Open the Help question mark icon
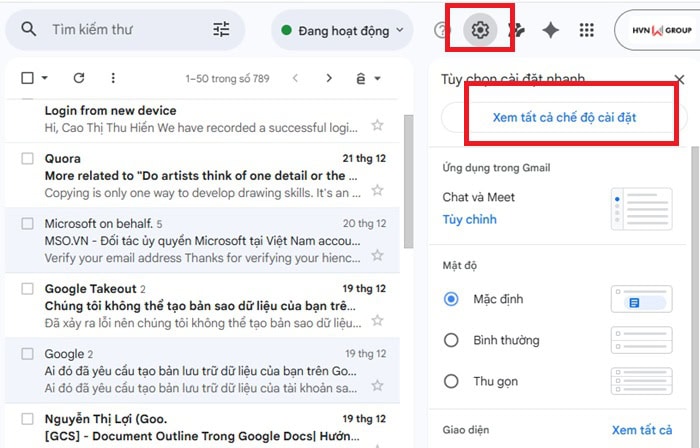This screenshot has height=448, width=700. [441, 30]
